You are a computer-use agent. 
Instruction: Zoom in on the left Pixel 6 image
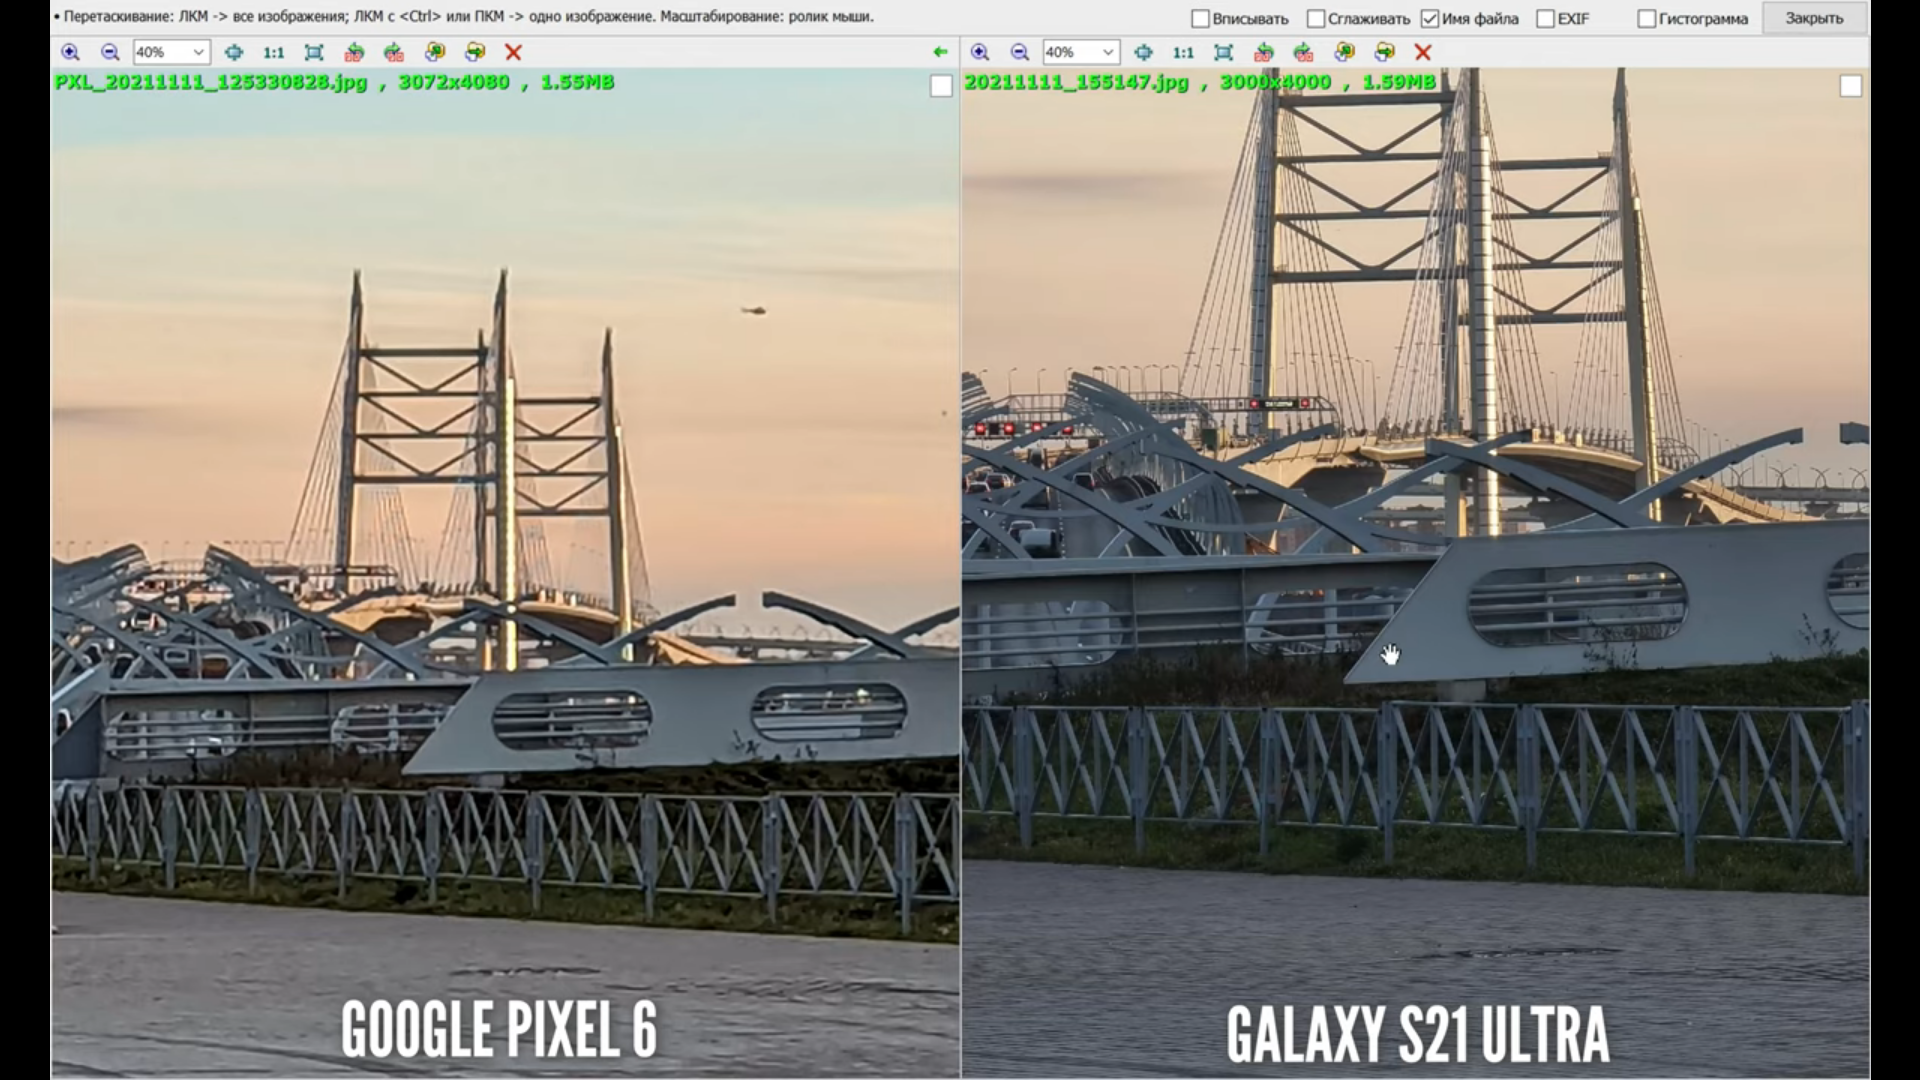click(x=70, y=52)
